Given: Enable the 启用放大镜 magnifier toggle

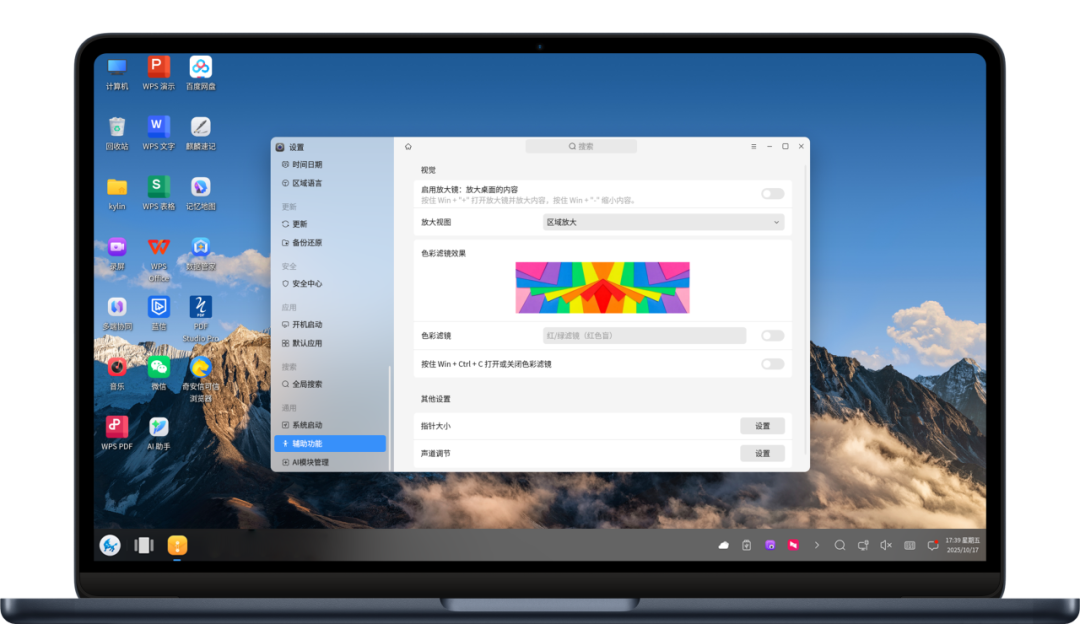Looking at the screenshot, I should [x=772, y=194].
